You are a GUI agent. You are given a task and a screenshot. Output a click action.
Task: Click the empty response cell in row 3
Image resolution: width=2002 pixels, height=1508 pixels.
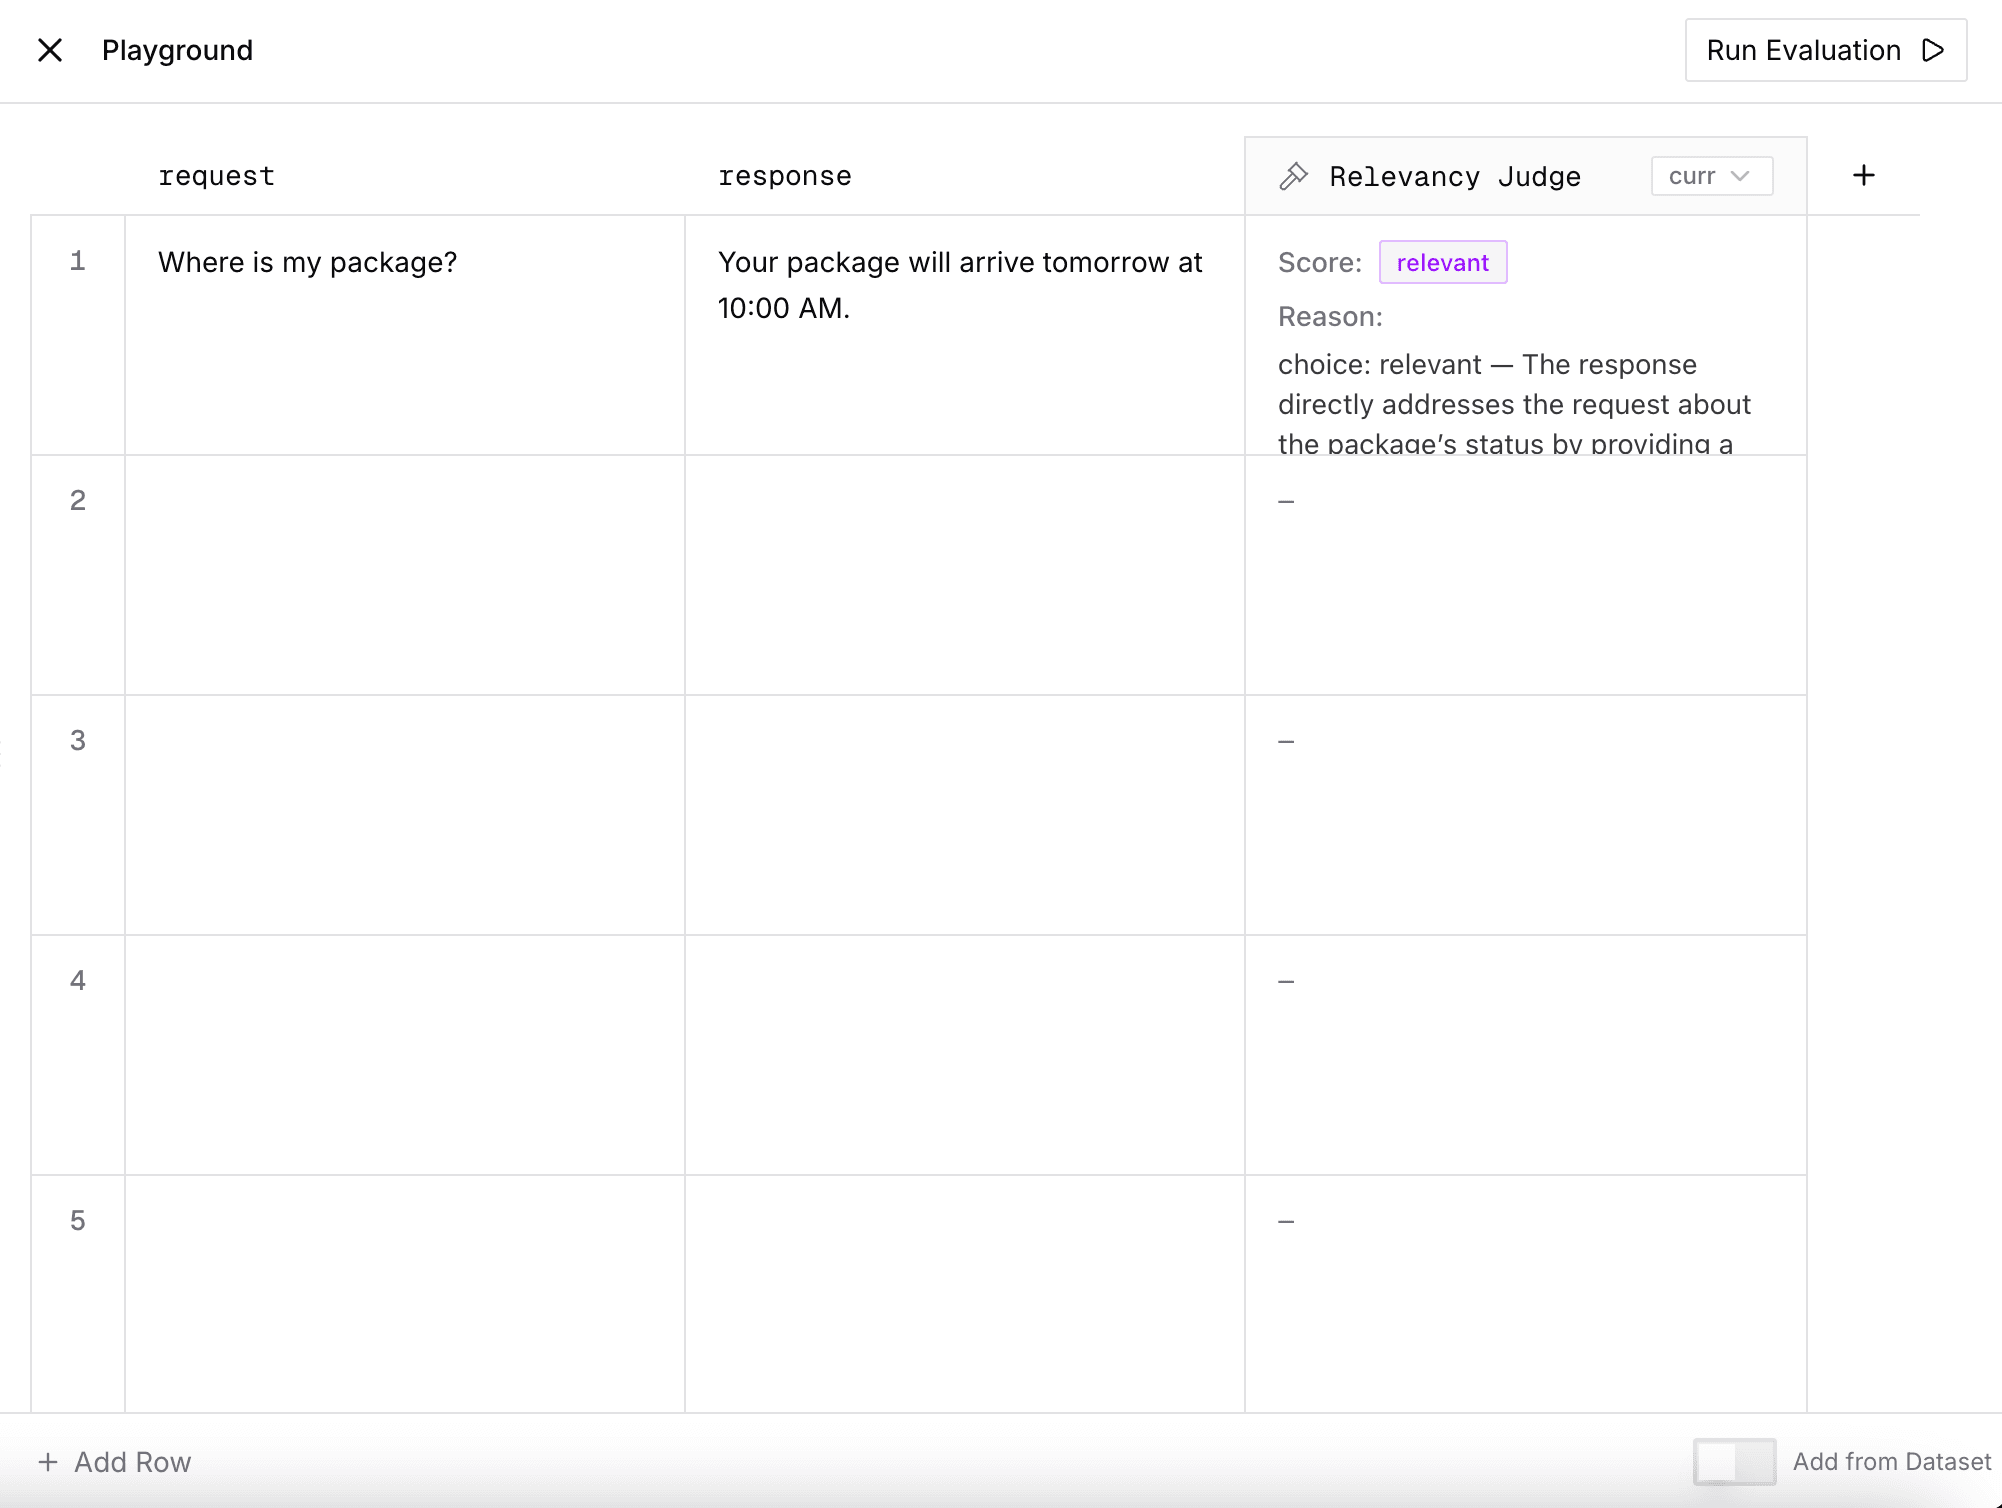964,815
